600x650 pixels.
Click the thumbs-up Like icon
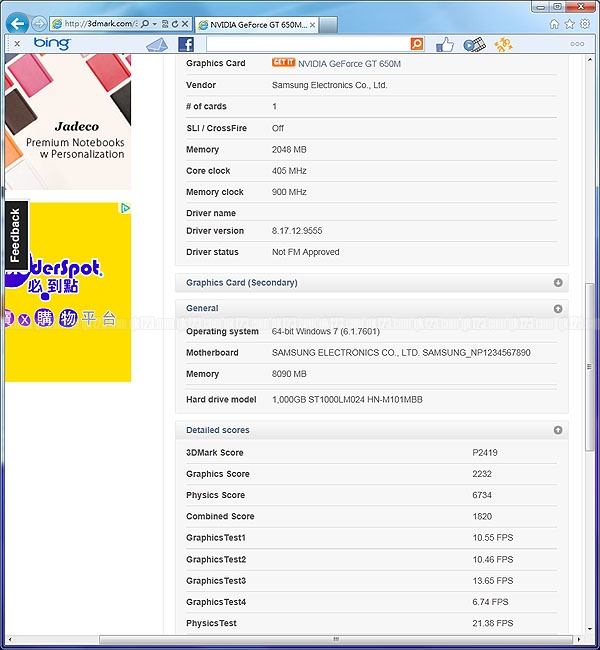coord(445,44)
